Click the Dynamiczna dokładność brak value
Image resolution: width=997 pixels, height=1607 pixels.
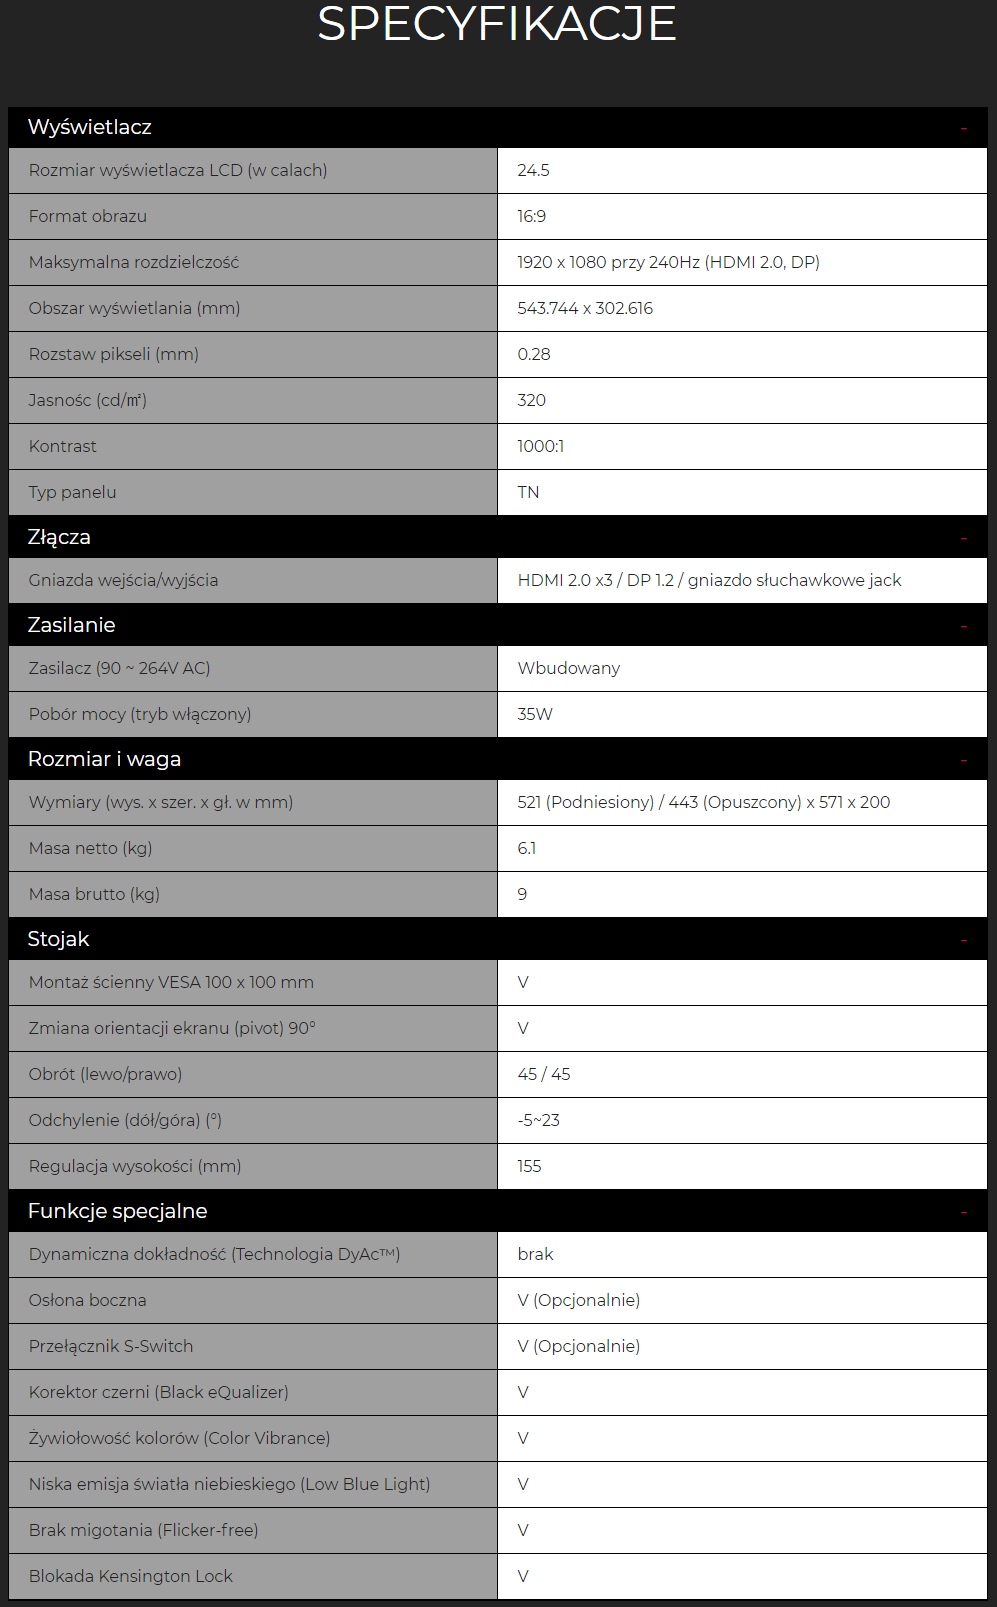(x=535, y=1254)
